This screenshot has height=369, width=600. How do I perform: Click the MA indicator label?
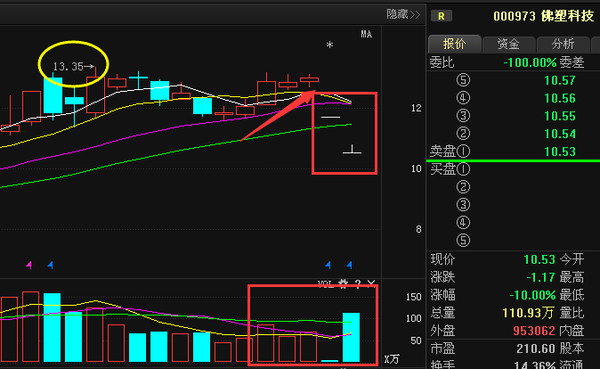[366, 34]
